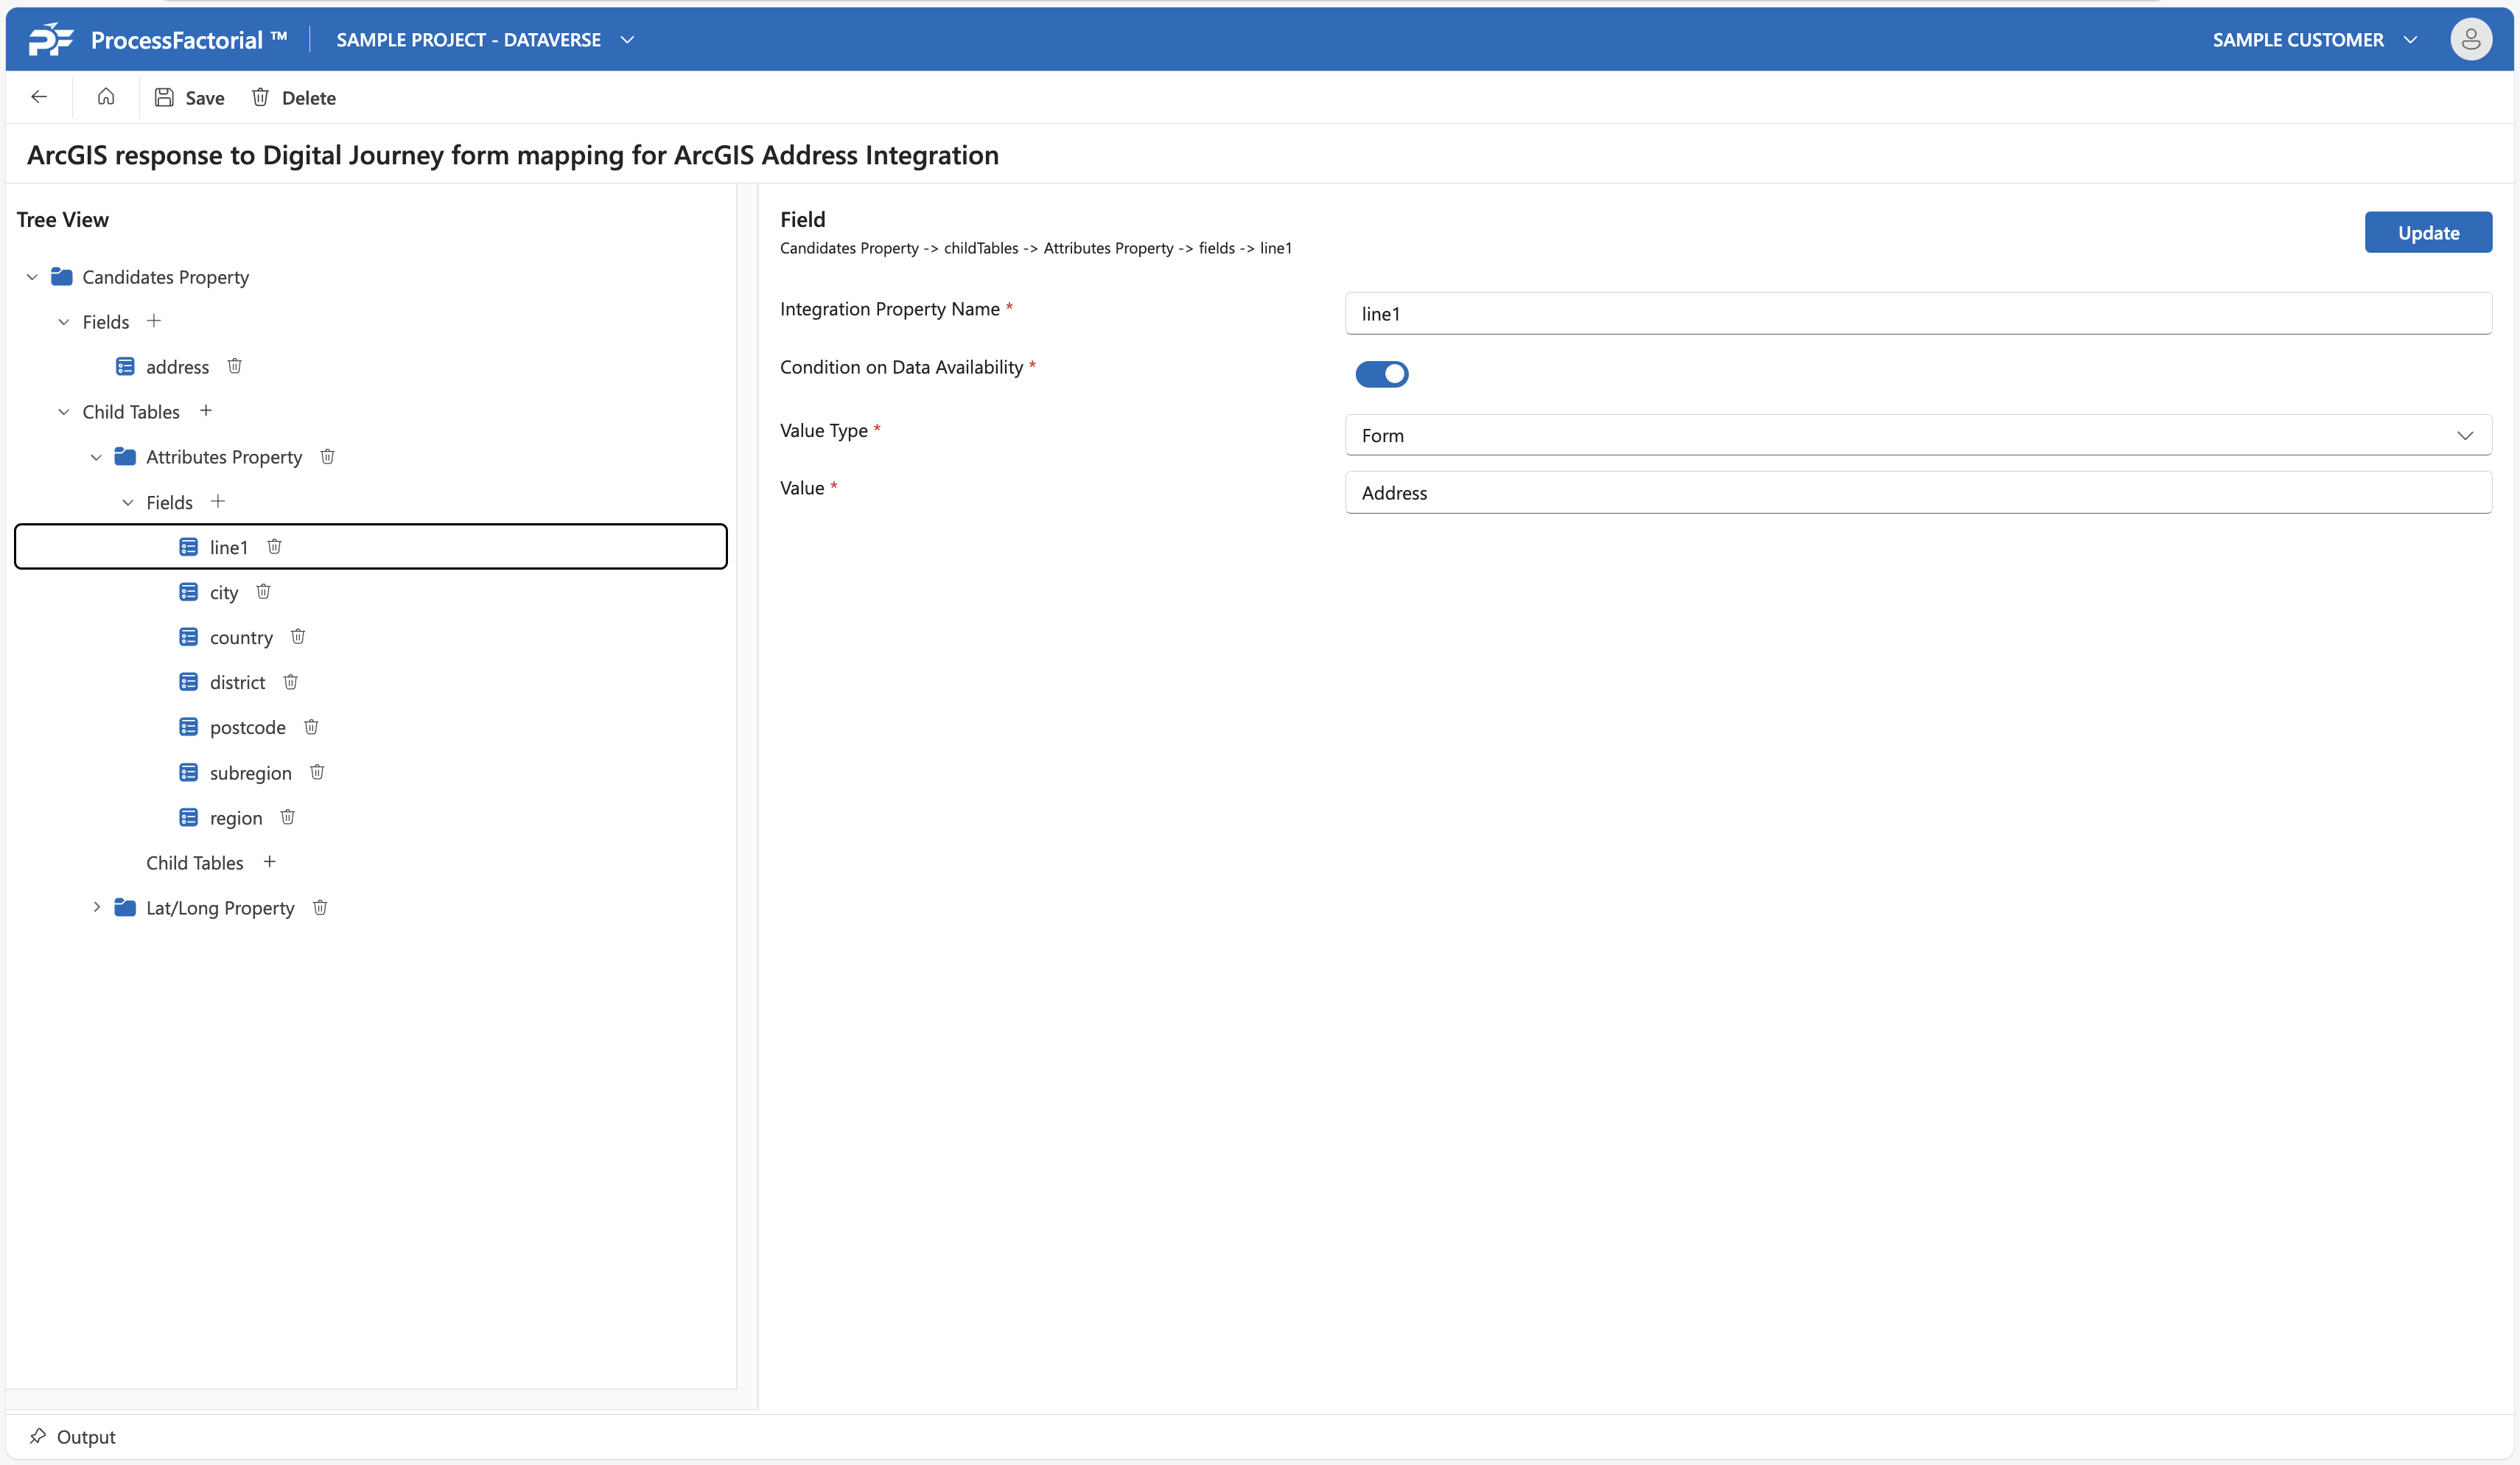Collapse the Attributes Property folder

[96, 457]
